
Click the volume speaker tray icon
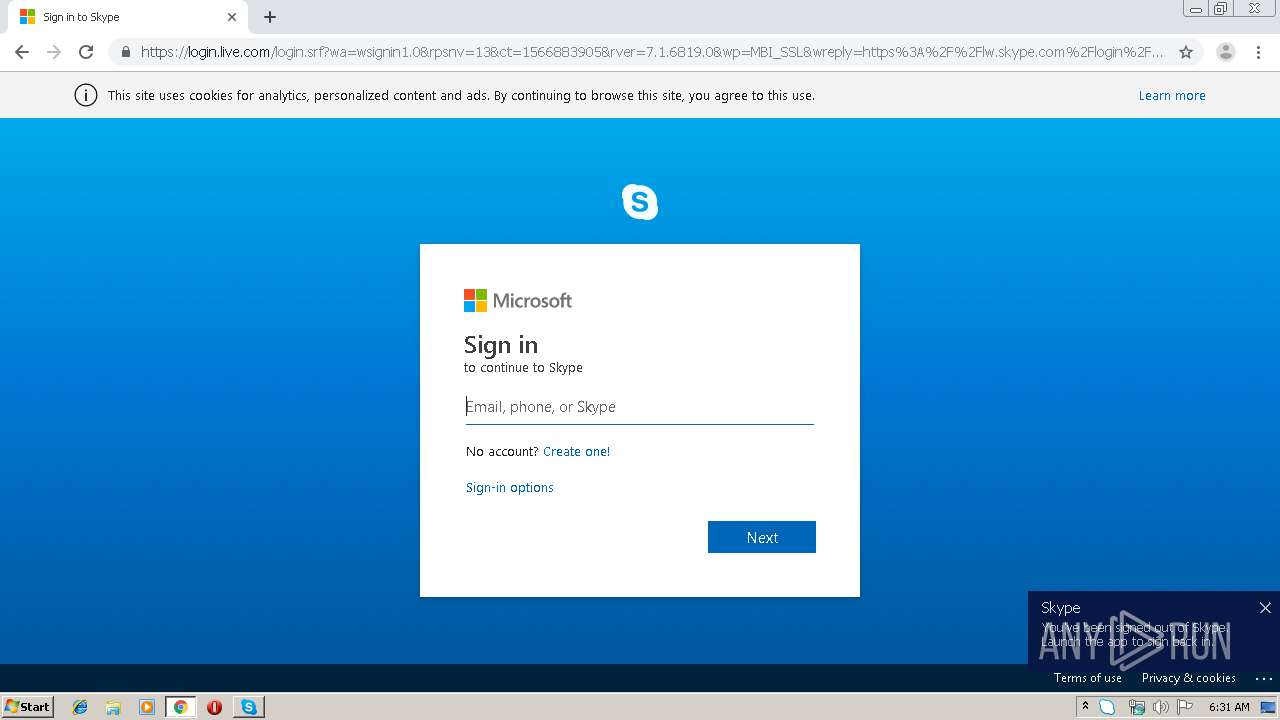point(1161,707)
